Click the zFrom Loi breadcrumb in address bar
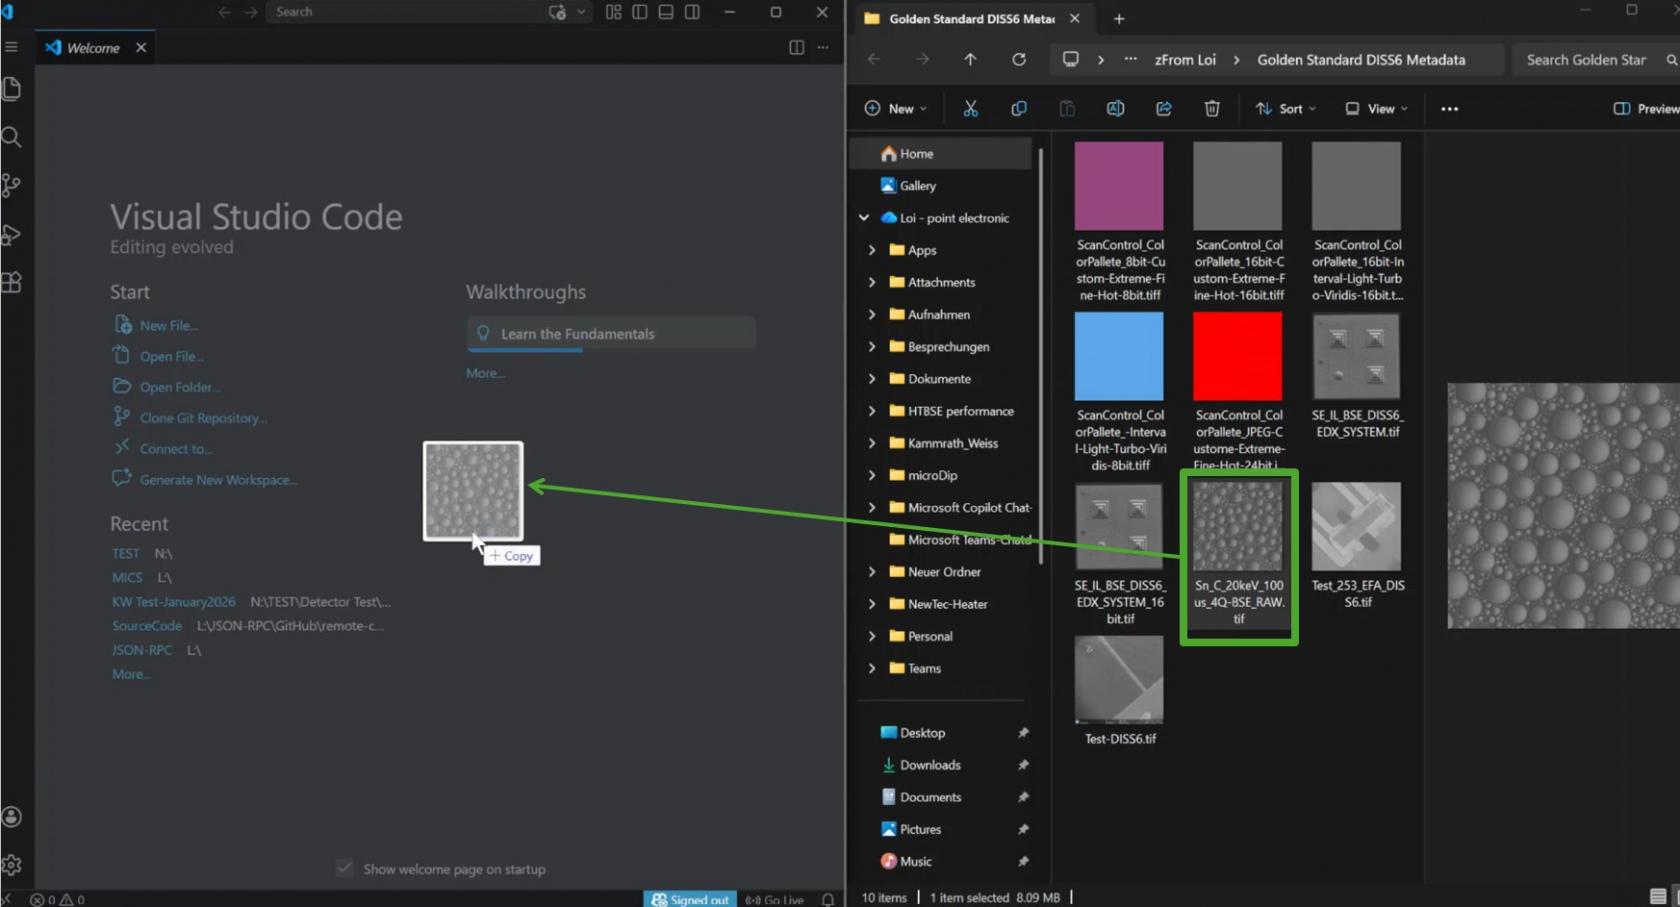 1185,59
